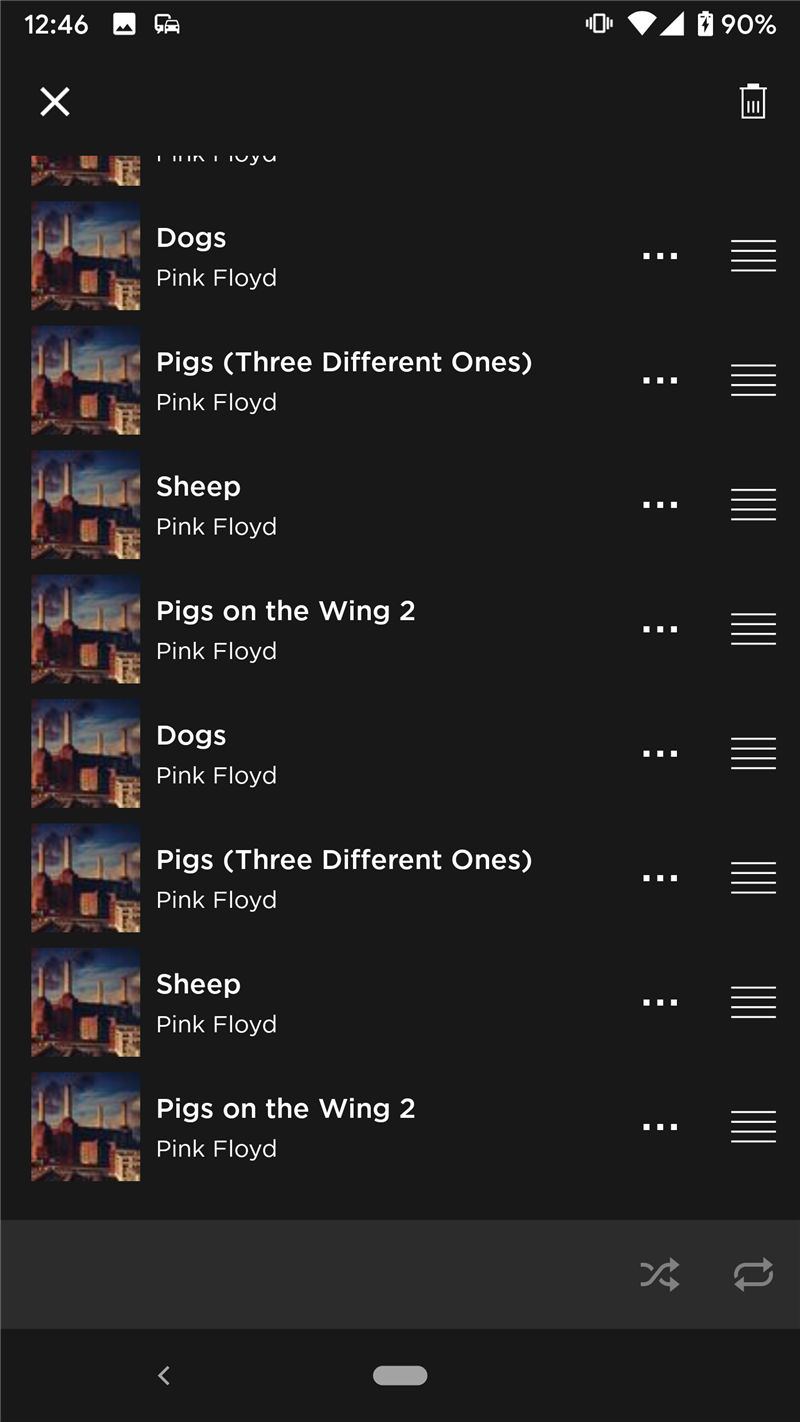Open options menu for second Dogs track
Screen dimensions: 800x1422
660,754
